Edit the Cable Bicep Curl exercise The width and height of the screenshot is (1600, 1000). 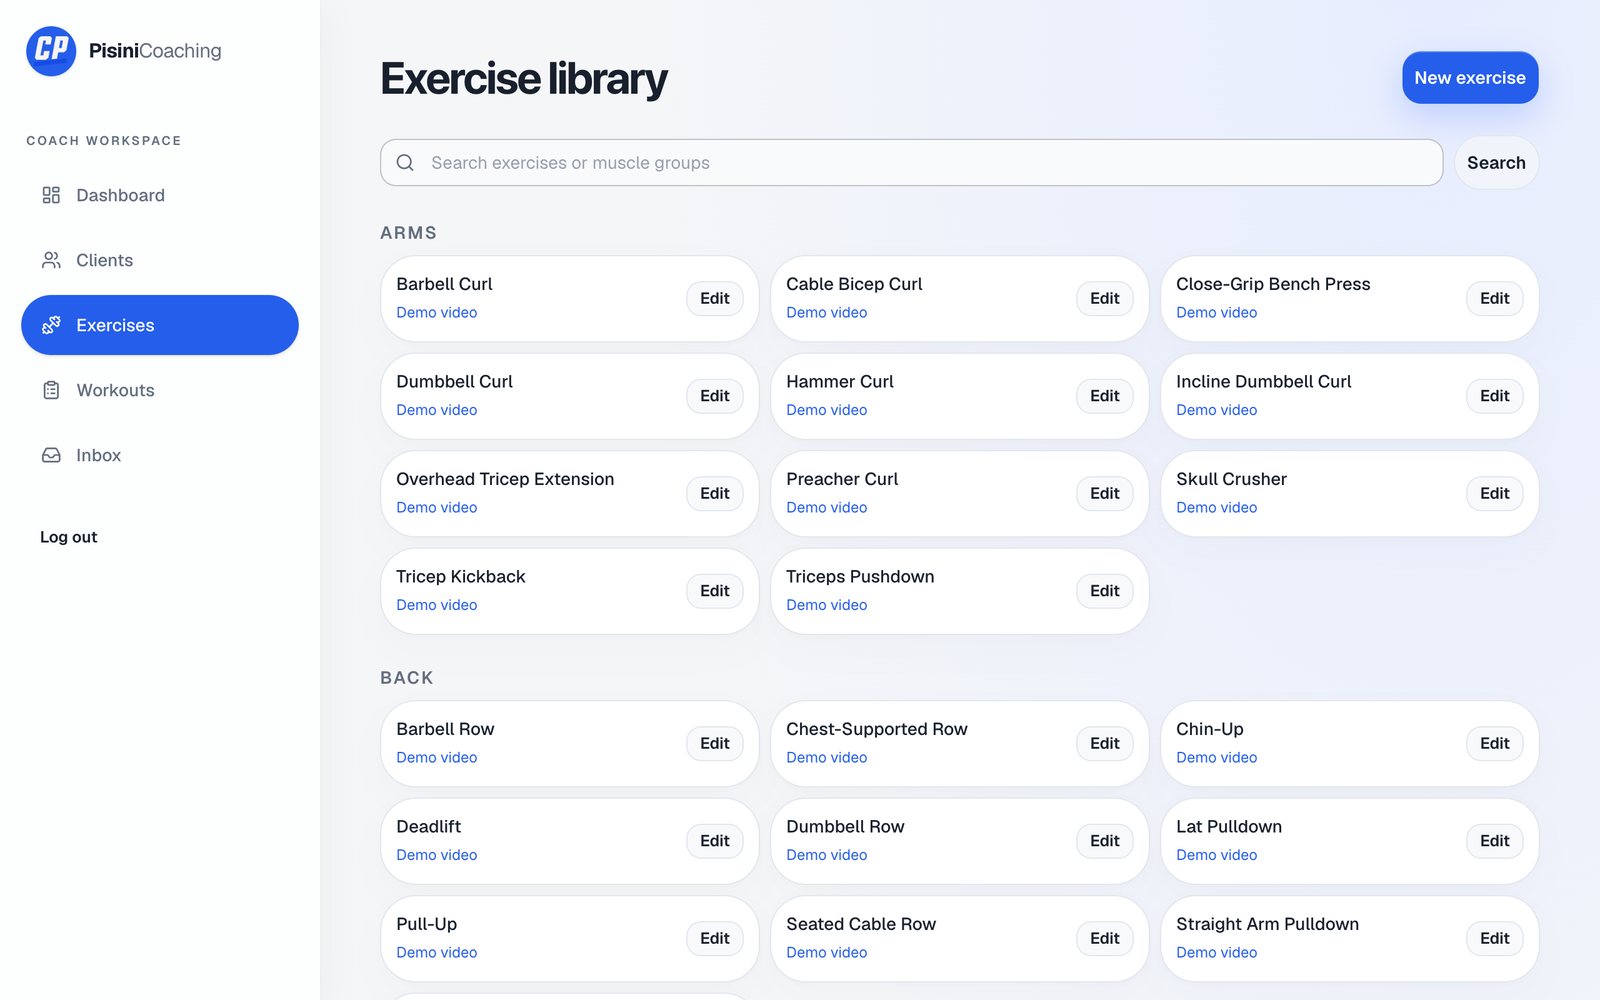pyautogui.click(x=1105, y=298)
